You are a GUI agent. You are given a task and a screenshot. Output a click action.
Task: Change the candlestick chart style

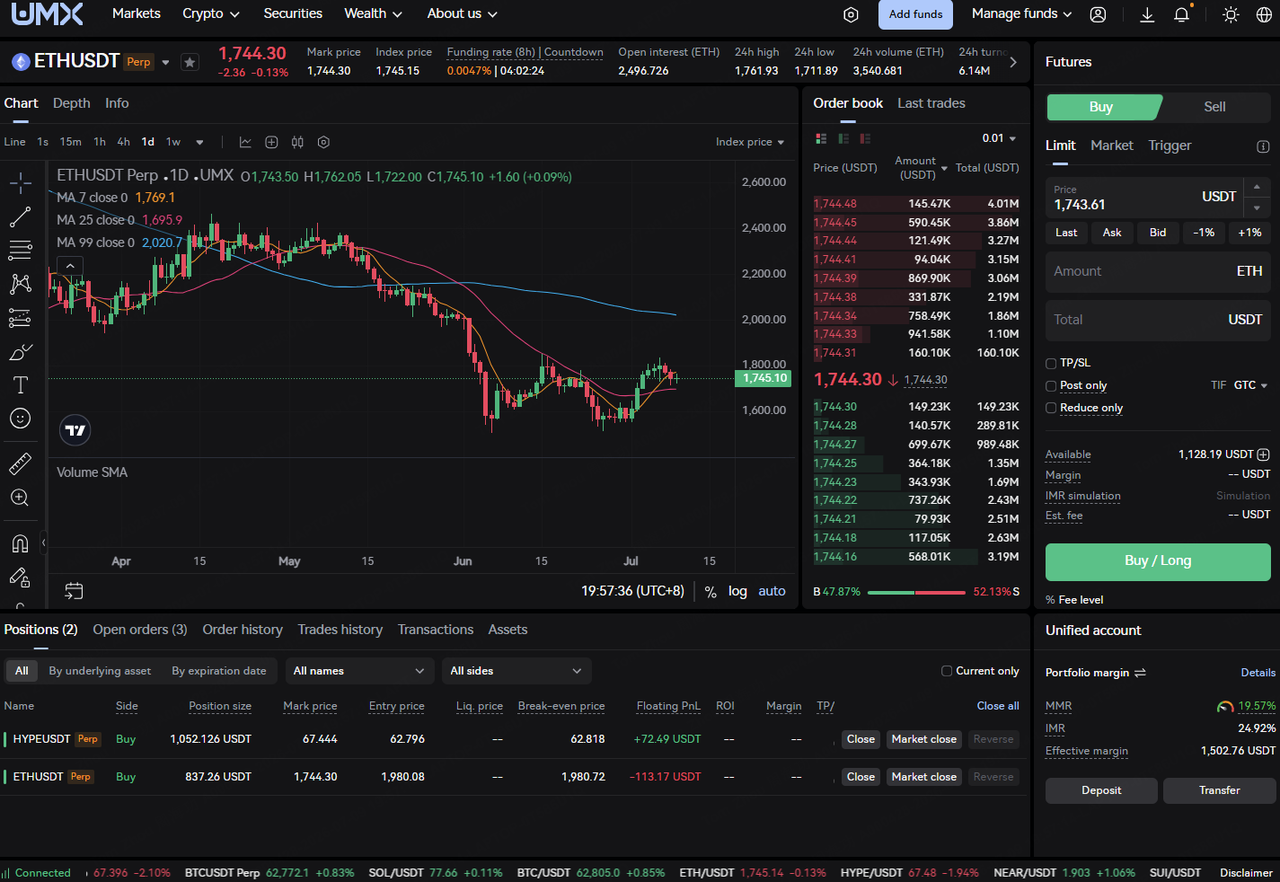(297, 142)
